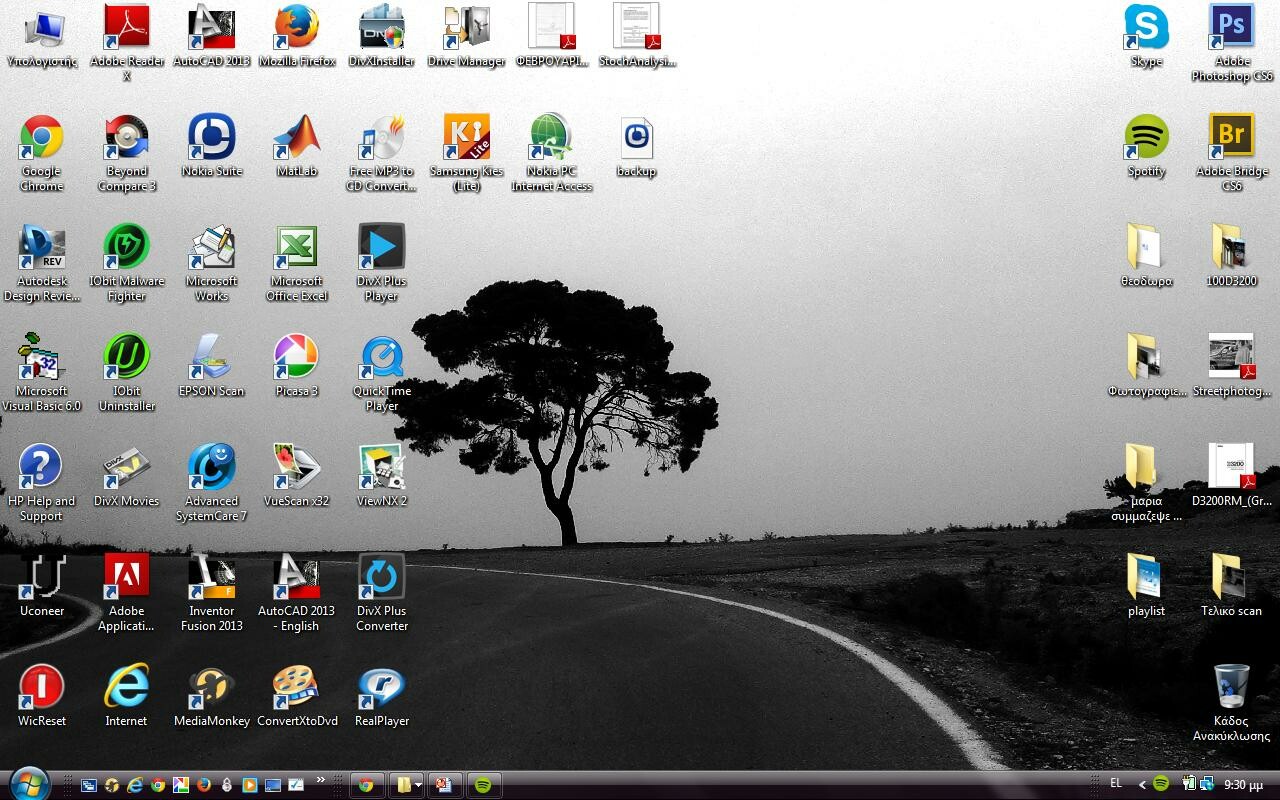Select the Inventor Fusion 2013 icon
This screenshot has width=1280, height=800.
212,578
